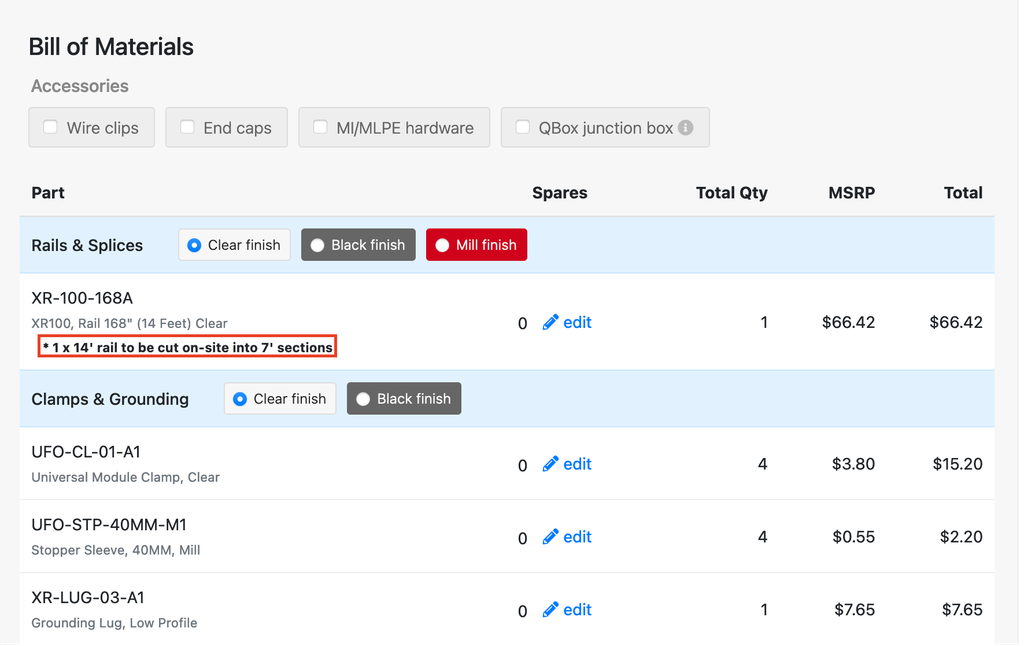Image resolution: width=1024 pixels, height=646 pixels.
Task: Click the $3.80 MSRP value
Action: click(854, 464)
